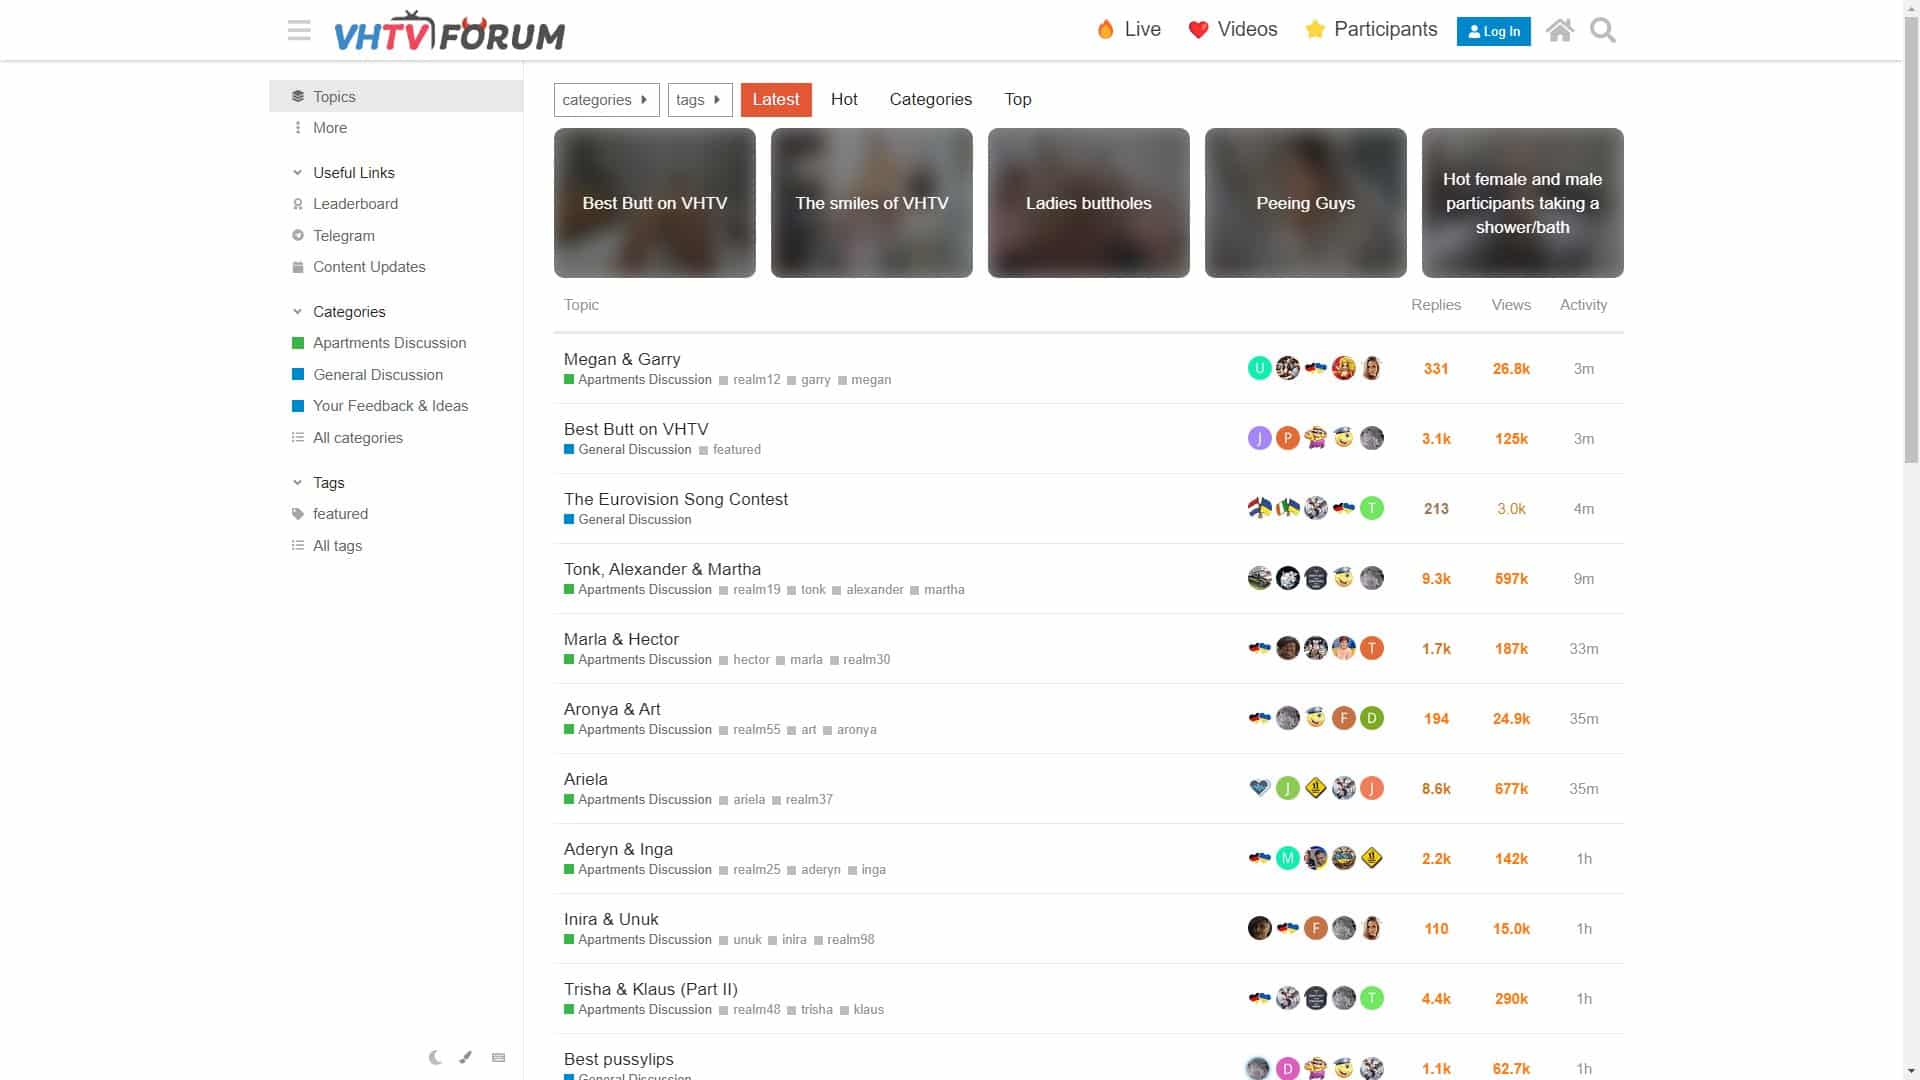The width and height of the screenshot is (1920, 1080).
Task: Open the categories filter dropdown
Action: coord(606,99)
